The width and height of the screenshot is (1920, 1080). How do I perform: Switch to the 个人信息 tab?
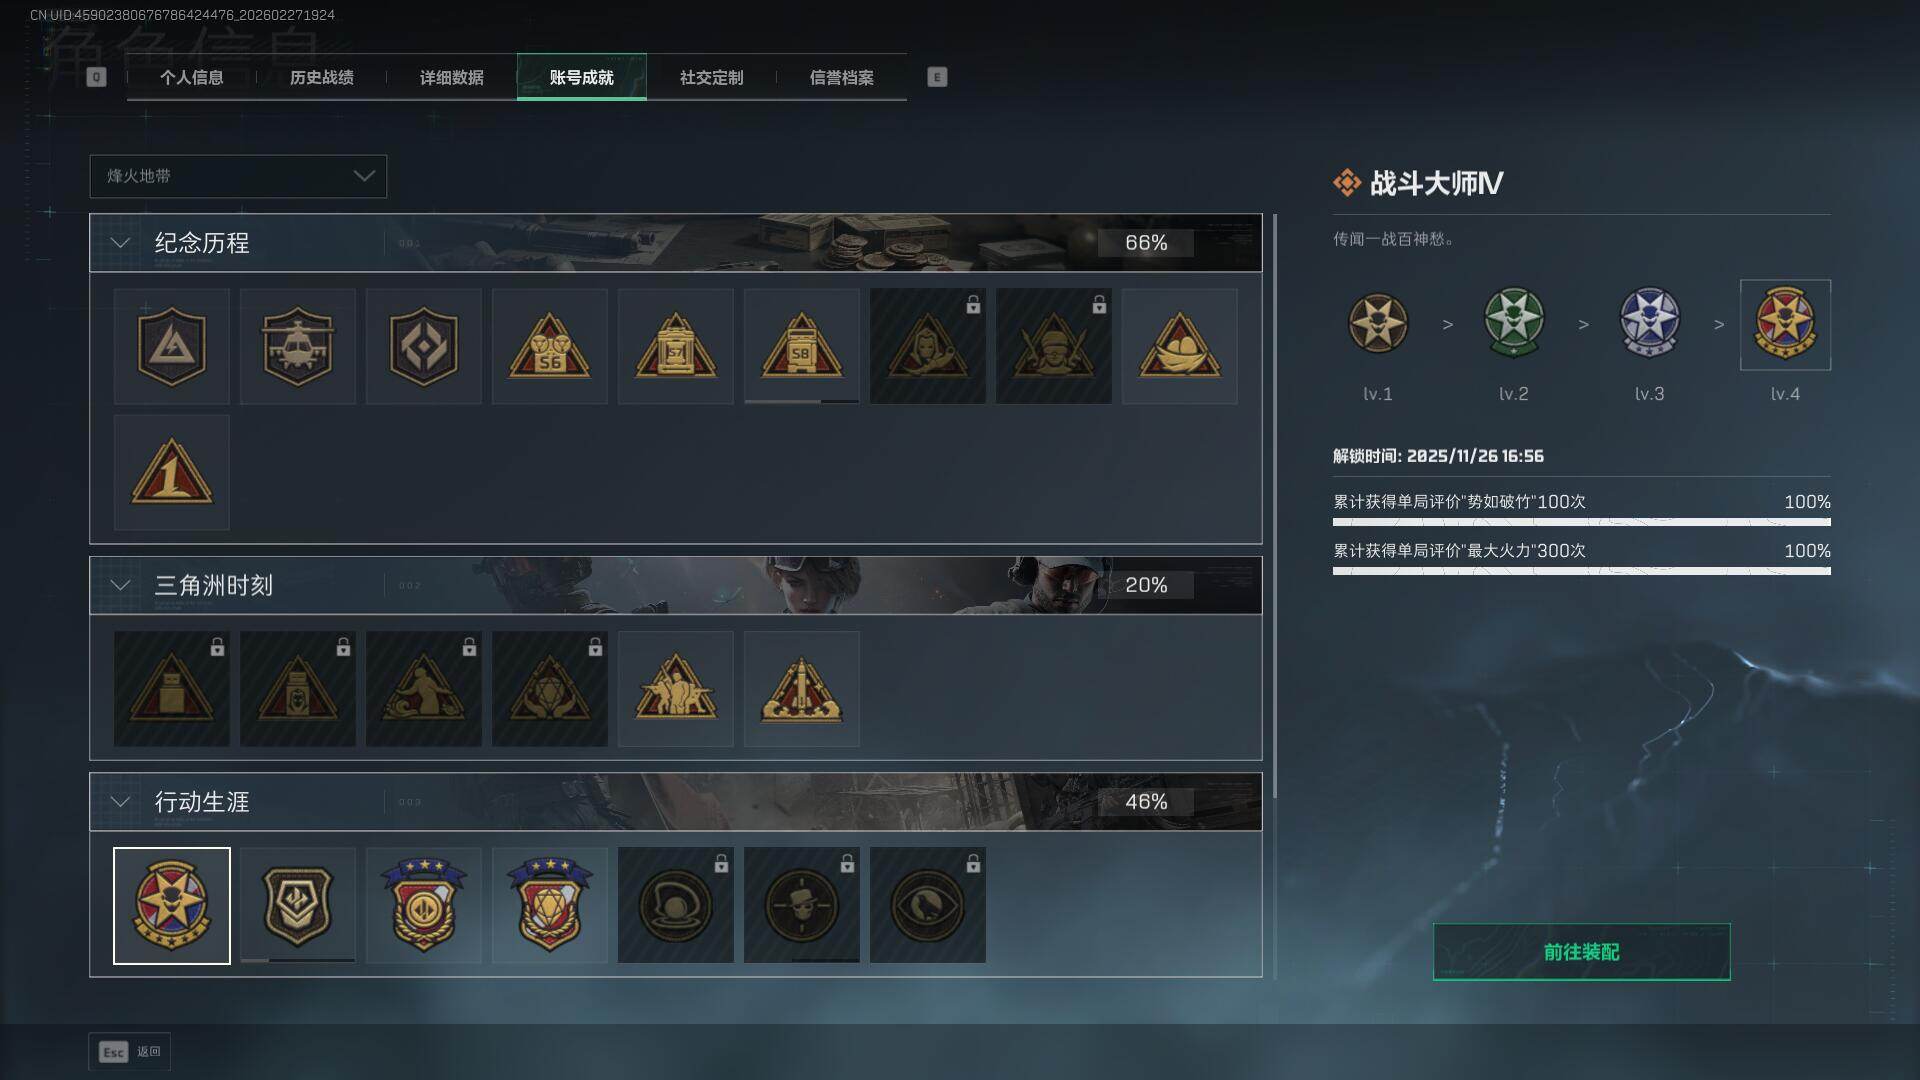[191, 77]
